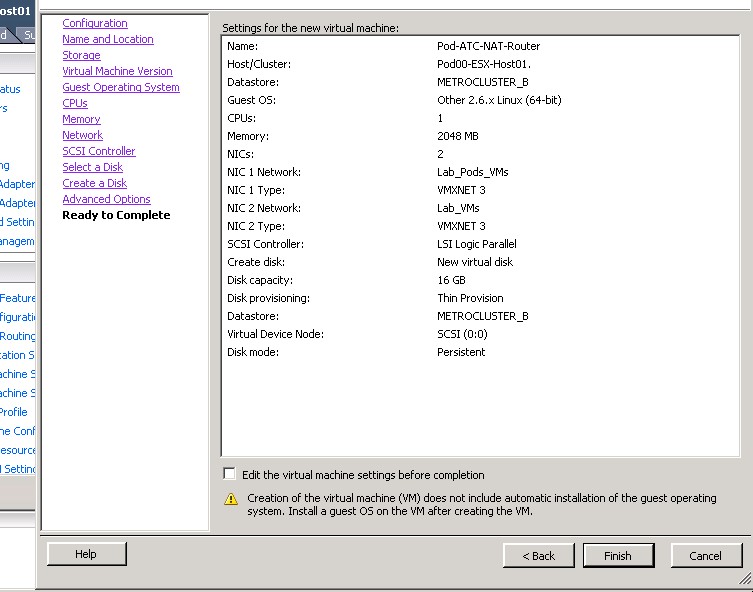Image resolution: width=753 pixels, height=592 pixels.
Task: Jump to Storage step
Action: [x=81, y=55]
